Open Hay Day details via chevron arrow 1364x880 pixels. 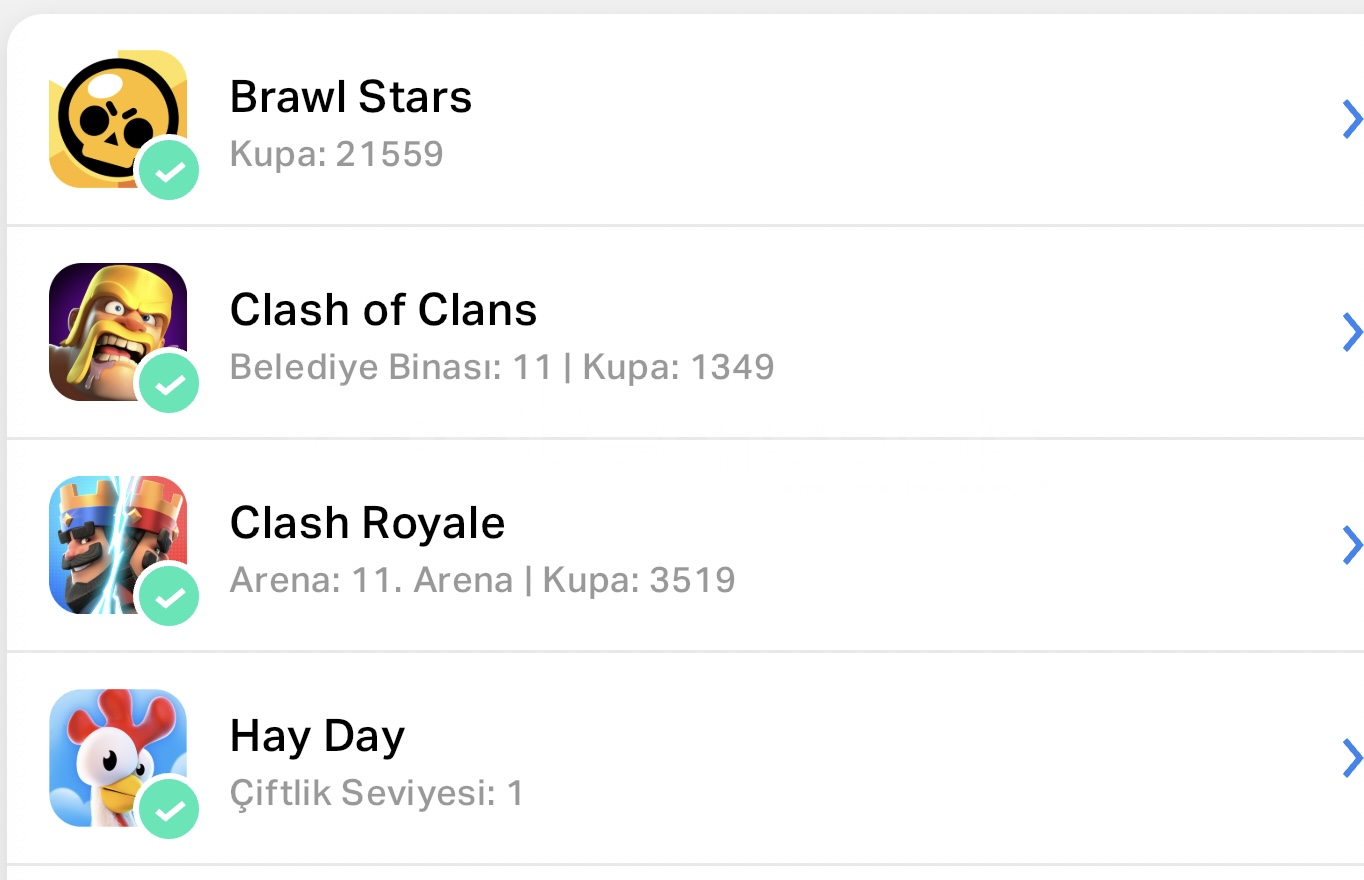[x=1351, y=758]
